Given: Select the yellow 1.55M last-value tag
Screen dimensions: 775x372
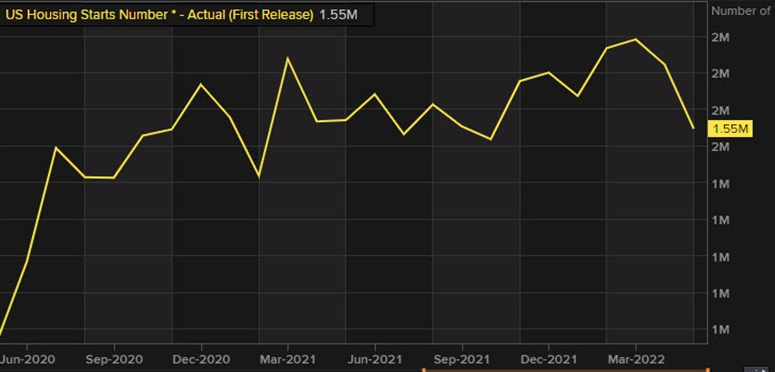Looking at the screenshot, I should (x=731, y=129).
